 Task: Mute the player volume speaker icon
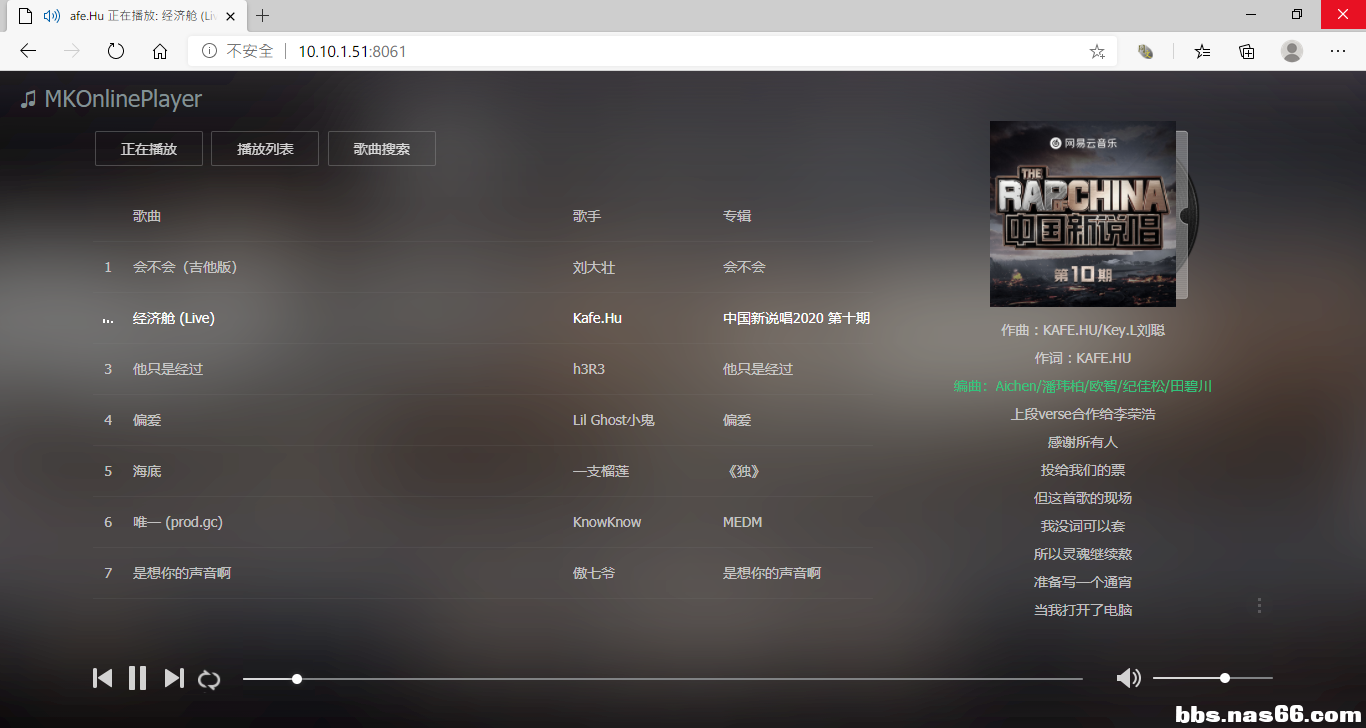(x=1128, y=678)
